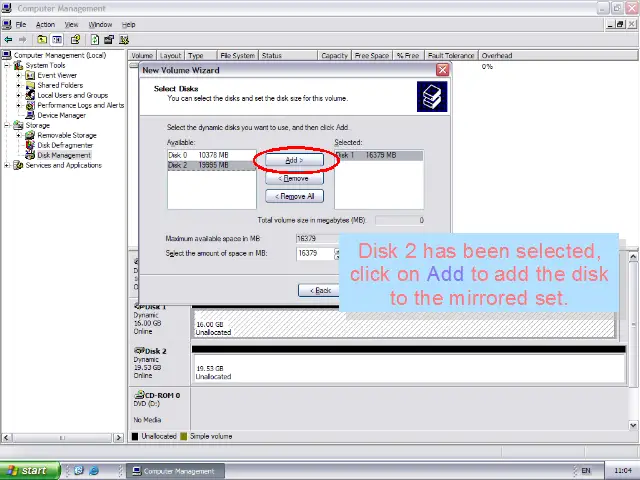The width and height of the screenshot is (640, 480).
Task: Toggle Show/Hide Console Tree toolbar icon
Action: 57,40
